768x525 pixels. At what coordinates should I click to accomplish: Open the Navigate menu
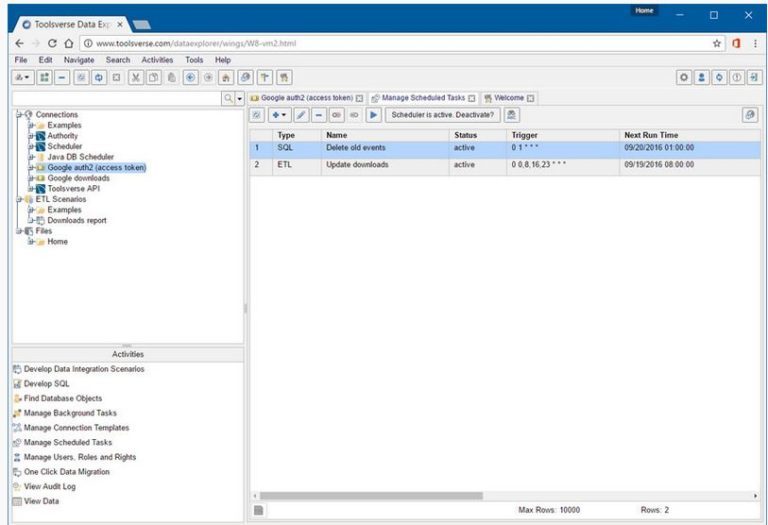(x=79, y=60)
